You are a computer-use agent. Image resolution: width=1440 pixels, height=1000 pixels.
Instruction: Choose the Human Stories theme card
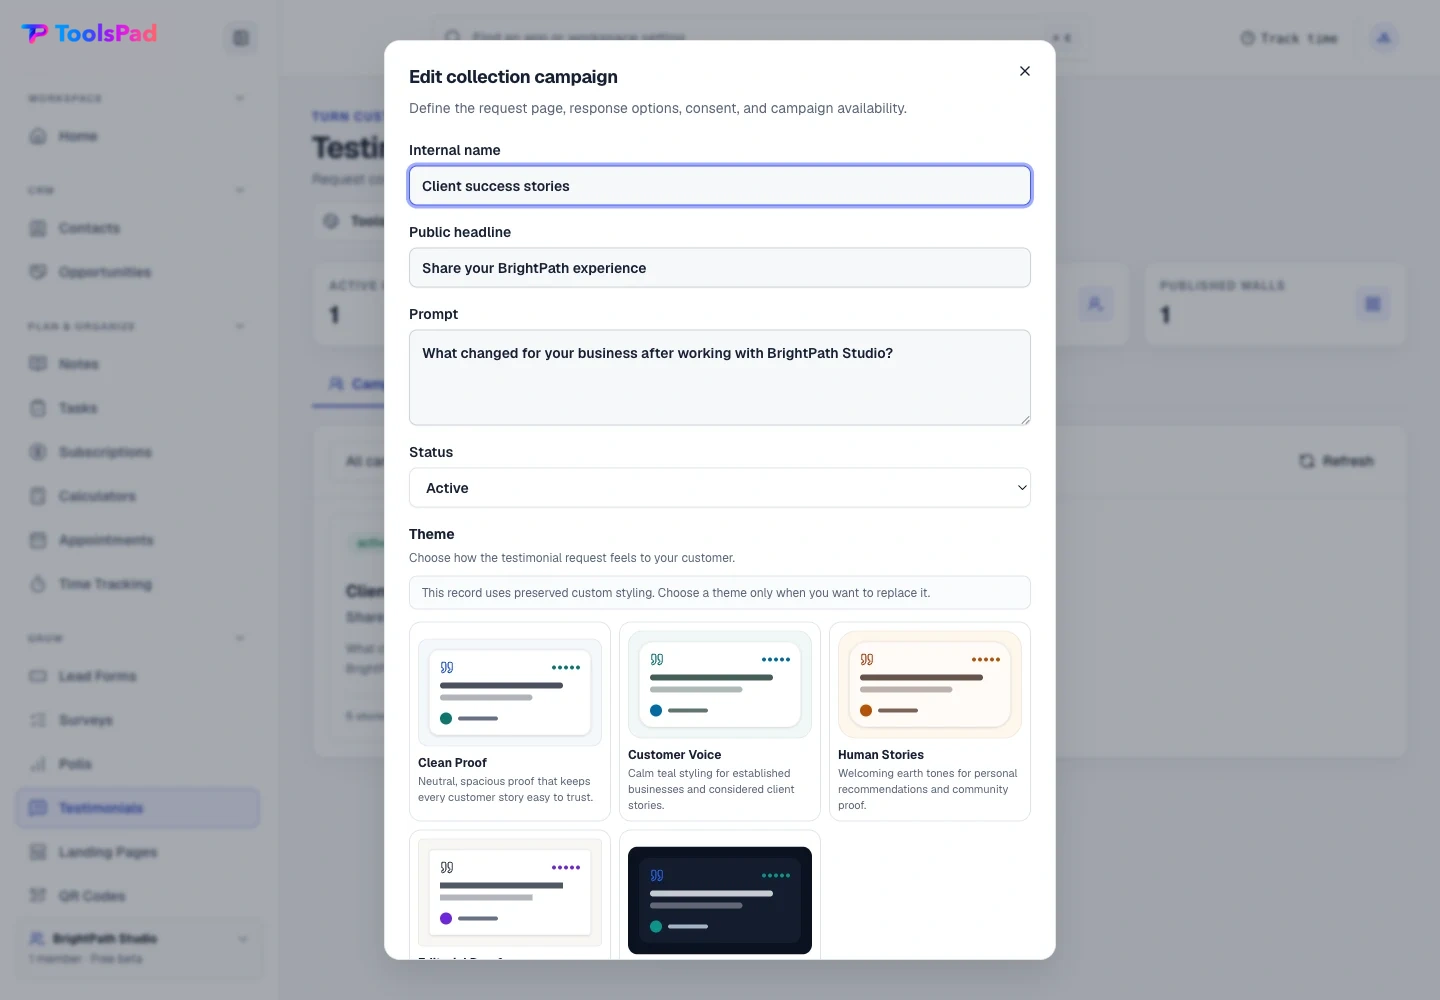(930, 722)
